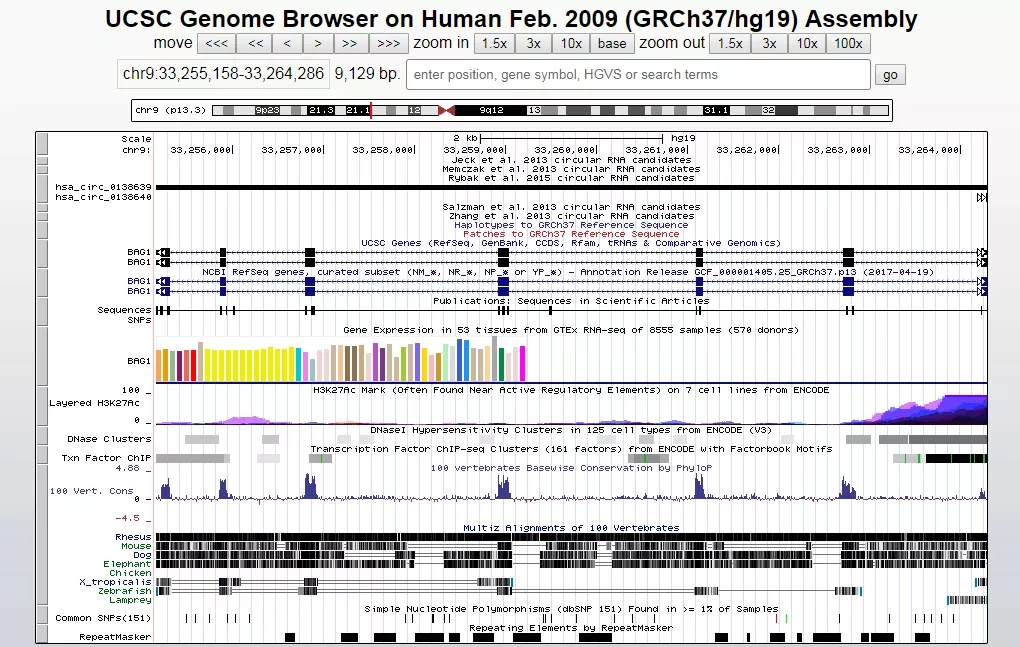Open hsa_circ_0138639 track item label
The width and height of the screenshot is (1020, 647).
[103, 187]
